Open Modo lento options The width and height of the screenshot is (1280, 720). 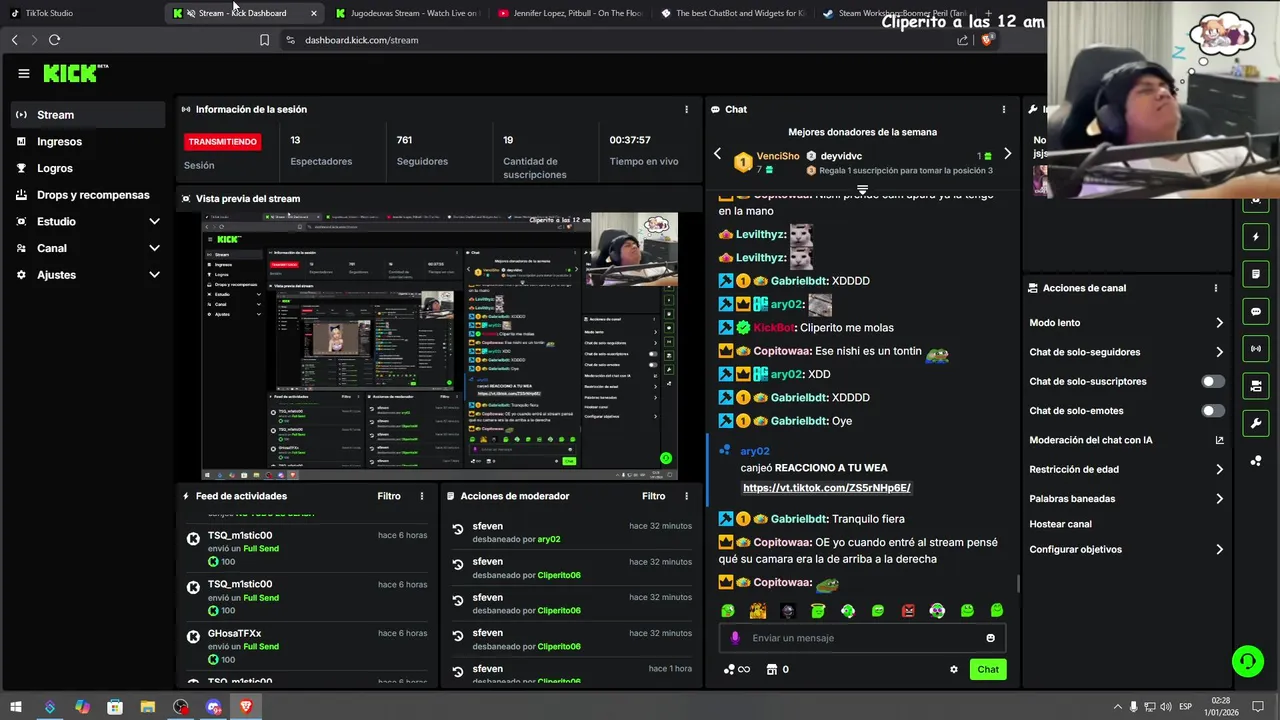point(1126,323)
